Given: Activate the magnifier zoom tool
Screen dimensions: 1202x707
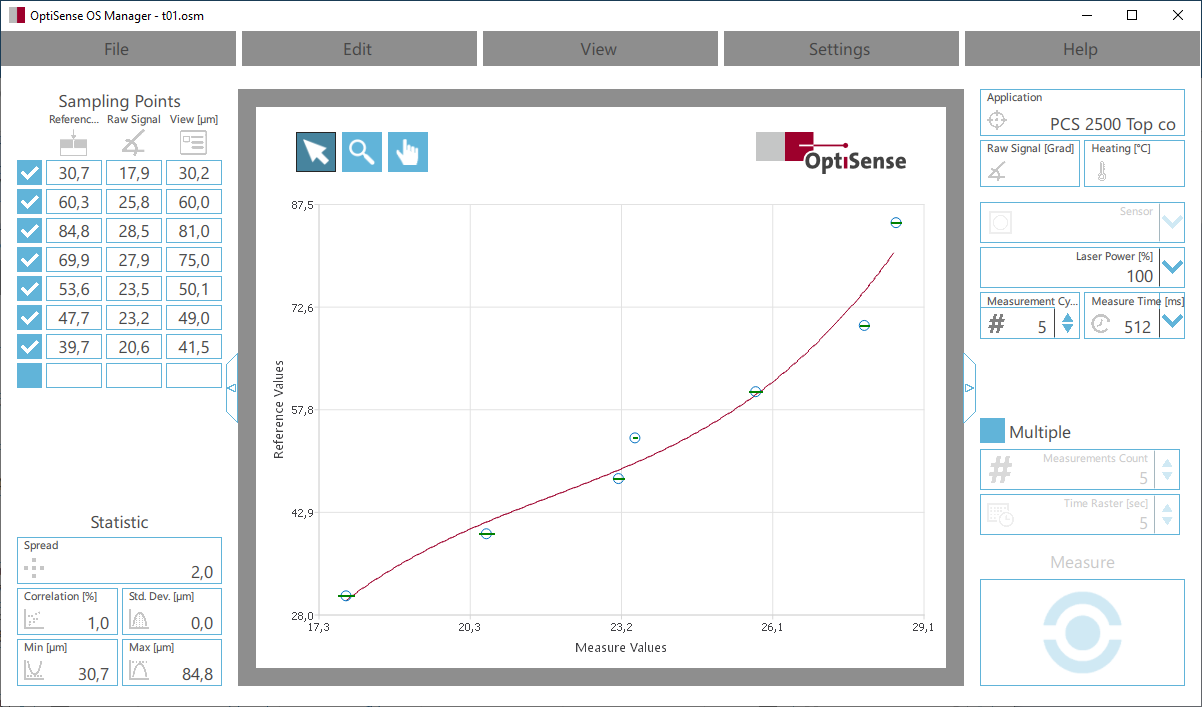Looking at the screenshot, I should pos(362,152).
